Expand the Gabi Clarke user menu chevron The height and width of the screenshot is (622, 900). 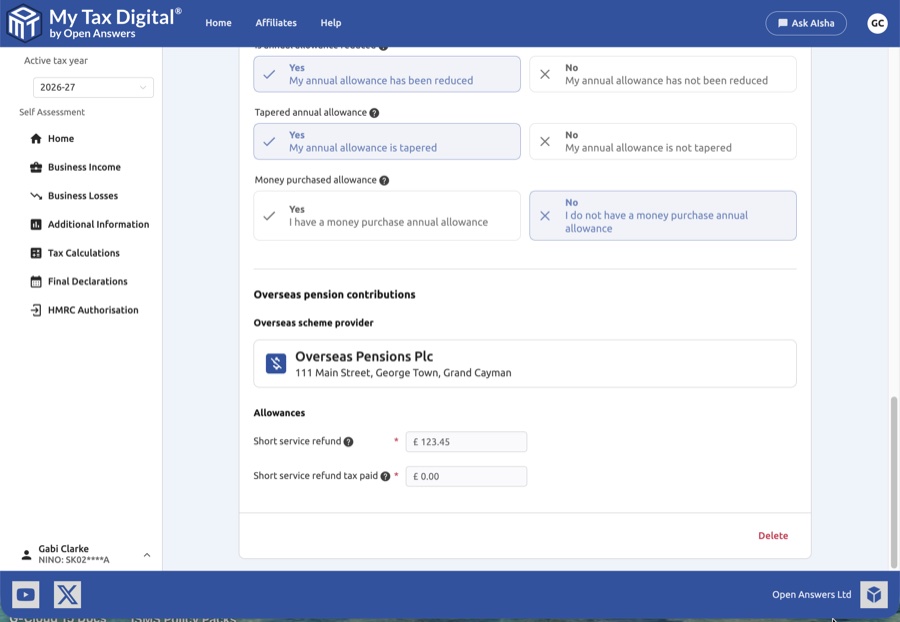coord(147,555)
